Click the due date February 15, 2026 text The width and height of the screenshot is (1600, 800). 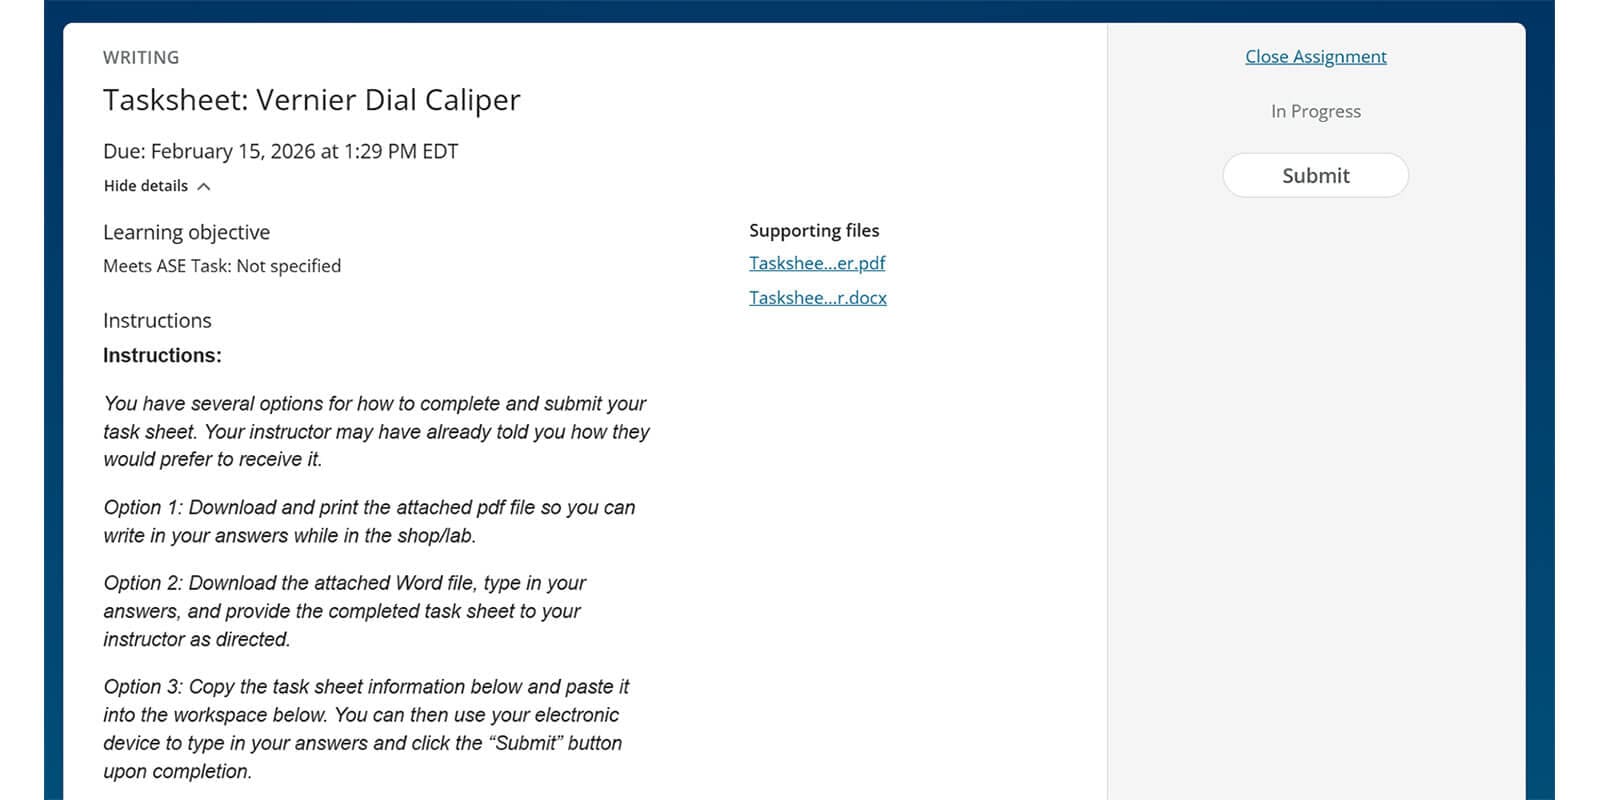(x=280, y=151)
